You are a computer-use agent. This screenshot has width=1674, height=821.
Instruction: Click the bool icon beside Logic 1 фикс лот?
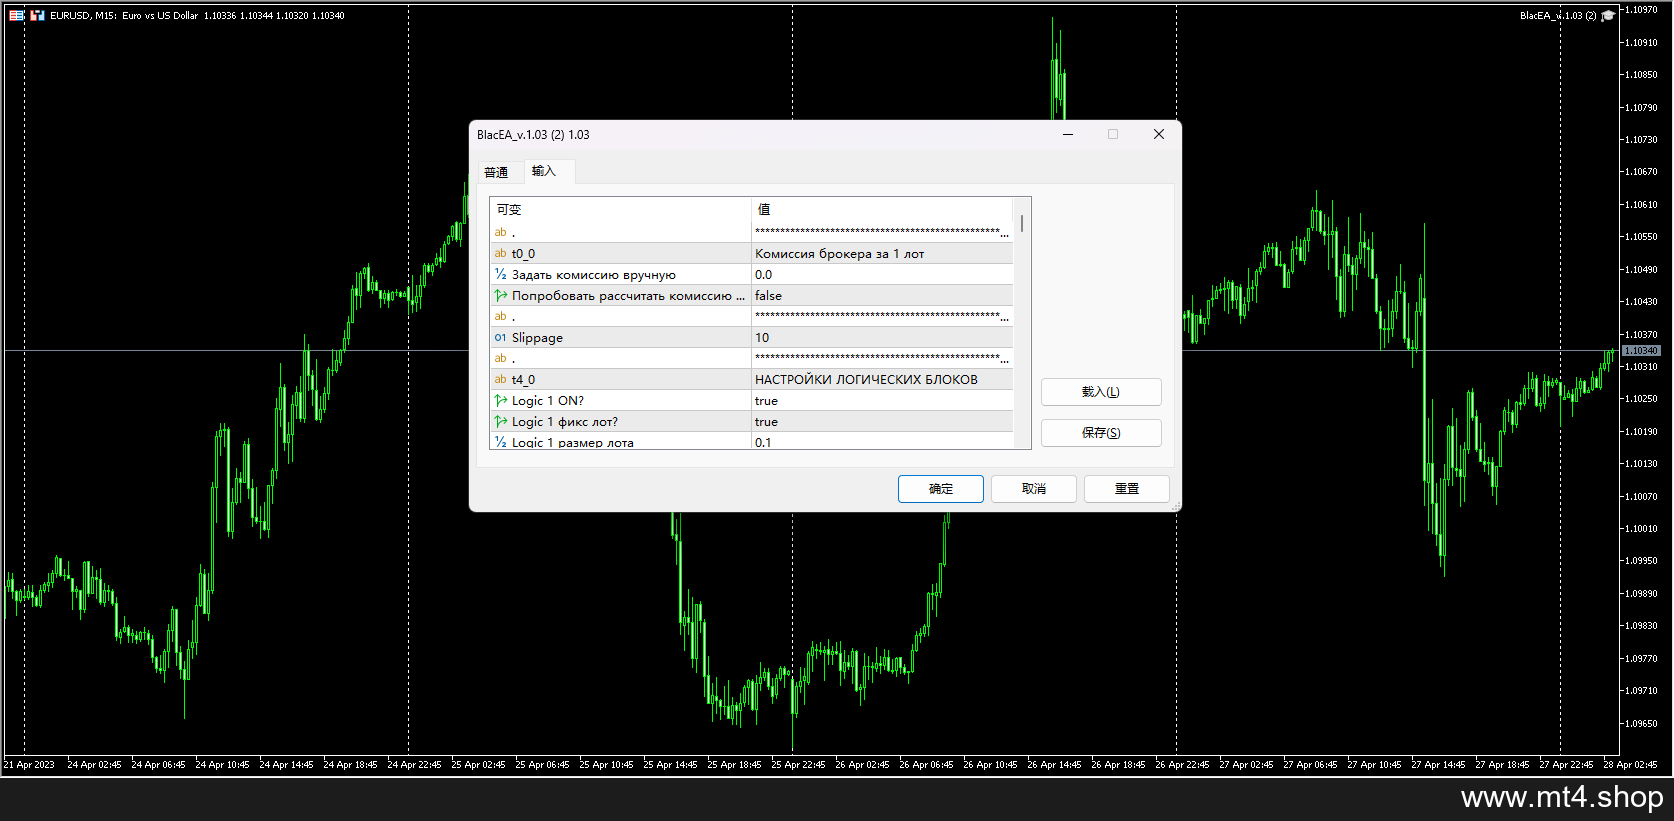[x=500, y=421]
